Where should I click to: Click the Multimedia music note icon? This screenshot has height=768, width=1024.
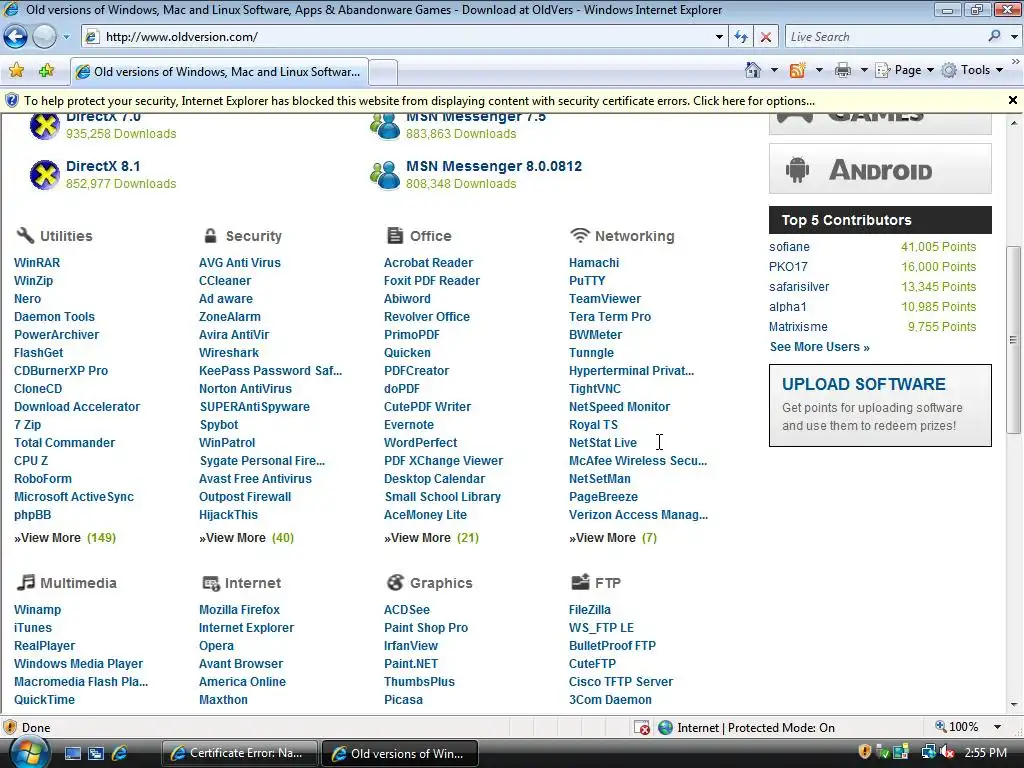pyautogui.click(x=25, y=582)
